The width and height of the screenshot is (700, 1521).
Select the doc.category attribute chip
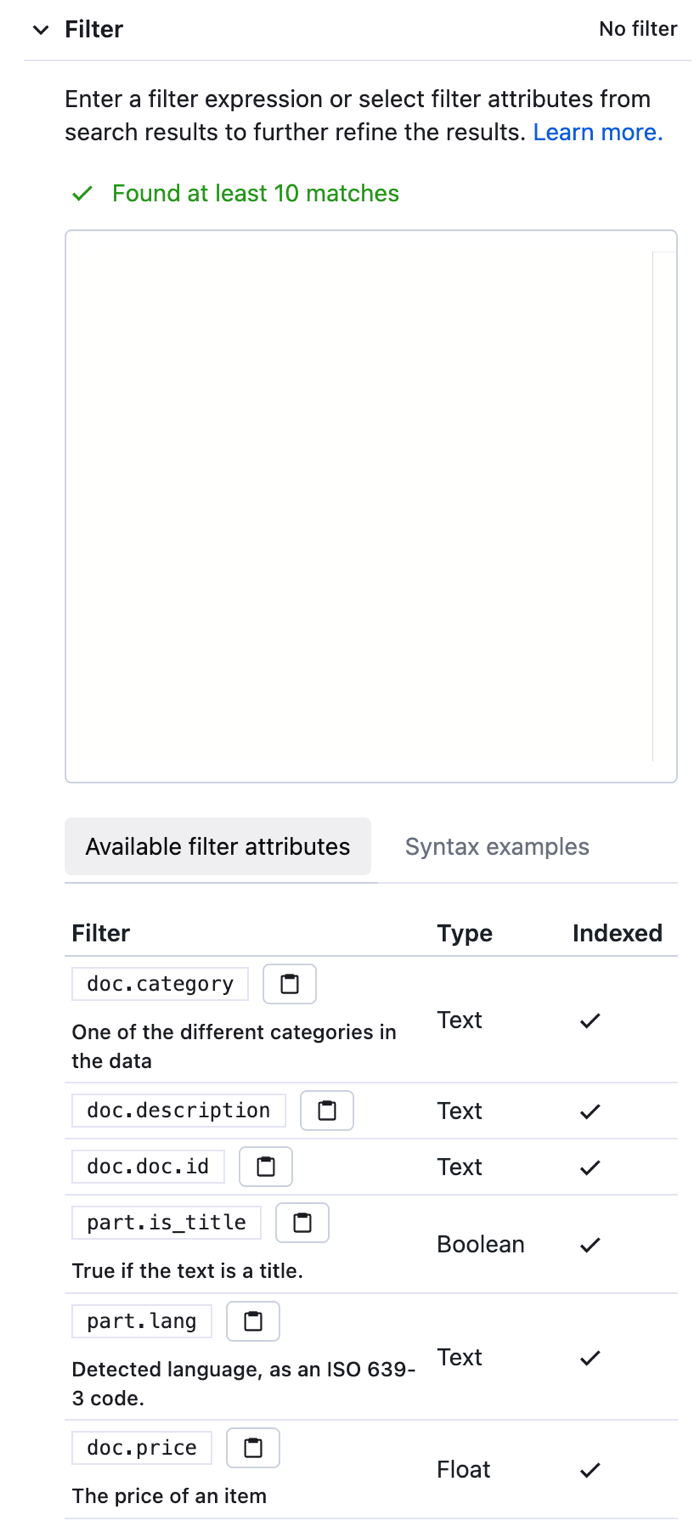pos(159,983)
